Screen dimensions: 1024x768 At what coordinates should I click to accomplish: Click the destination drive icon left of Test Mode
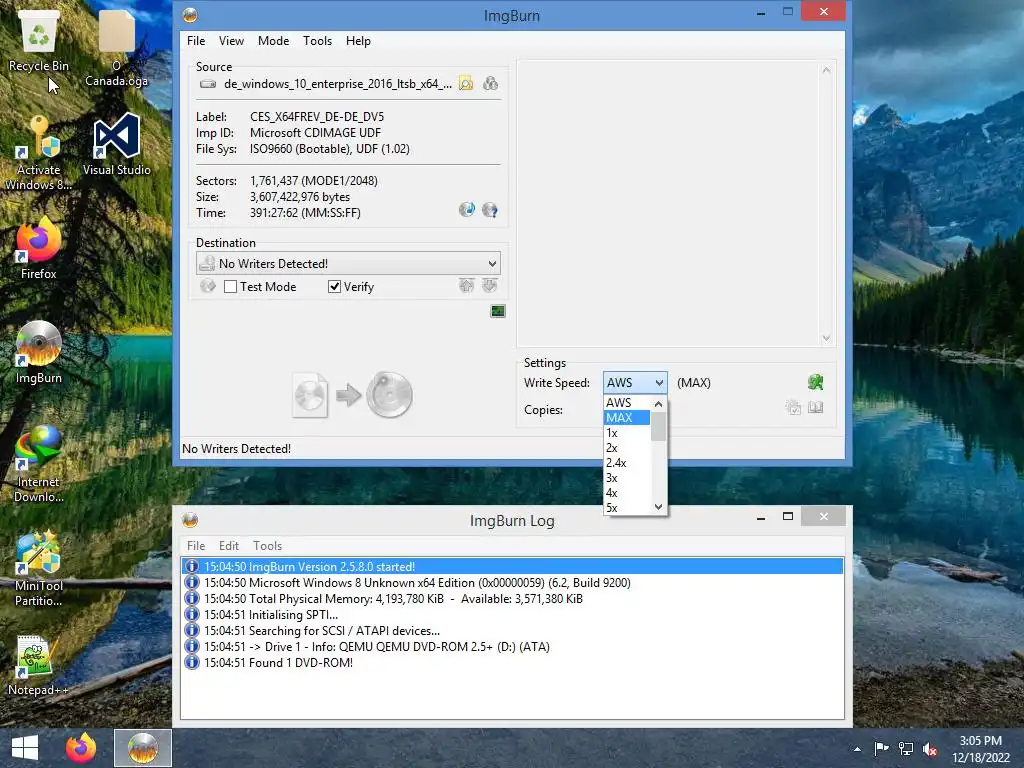click(x=208, y=286)
